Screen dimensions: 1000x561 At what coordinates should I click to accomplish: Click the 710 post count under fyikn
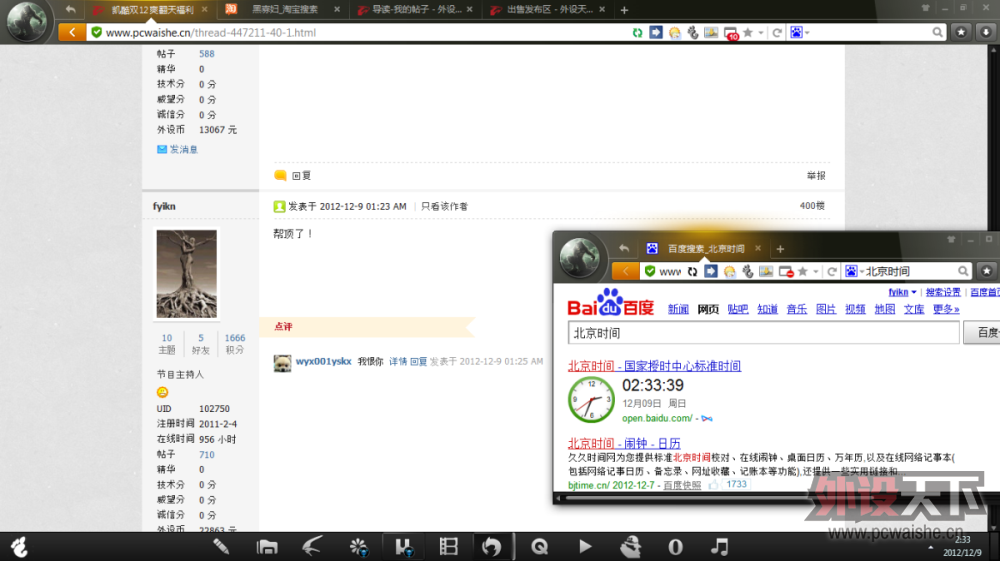207,455
